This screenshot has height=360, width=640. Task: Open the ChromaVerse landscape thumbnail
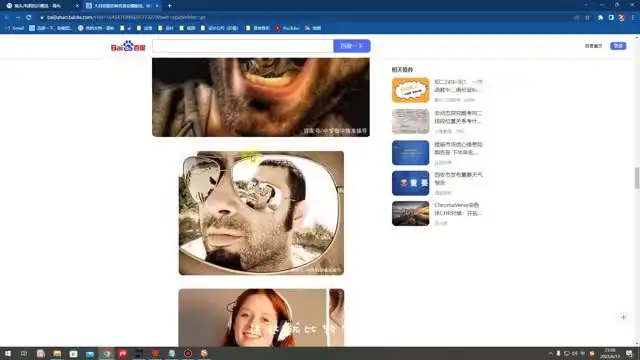[410, 213]
